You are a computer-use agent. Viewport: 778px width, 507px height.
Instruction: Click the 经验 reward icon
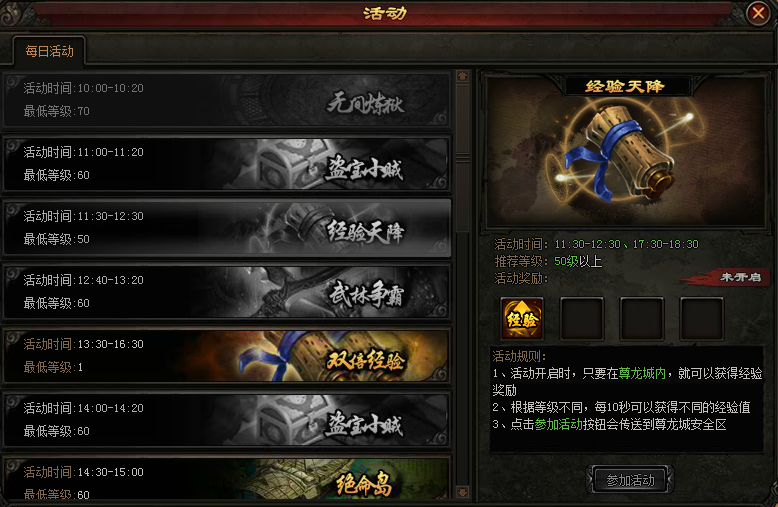pyautogui.click(x=522, y=318)
